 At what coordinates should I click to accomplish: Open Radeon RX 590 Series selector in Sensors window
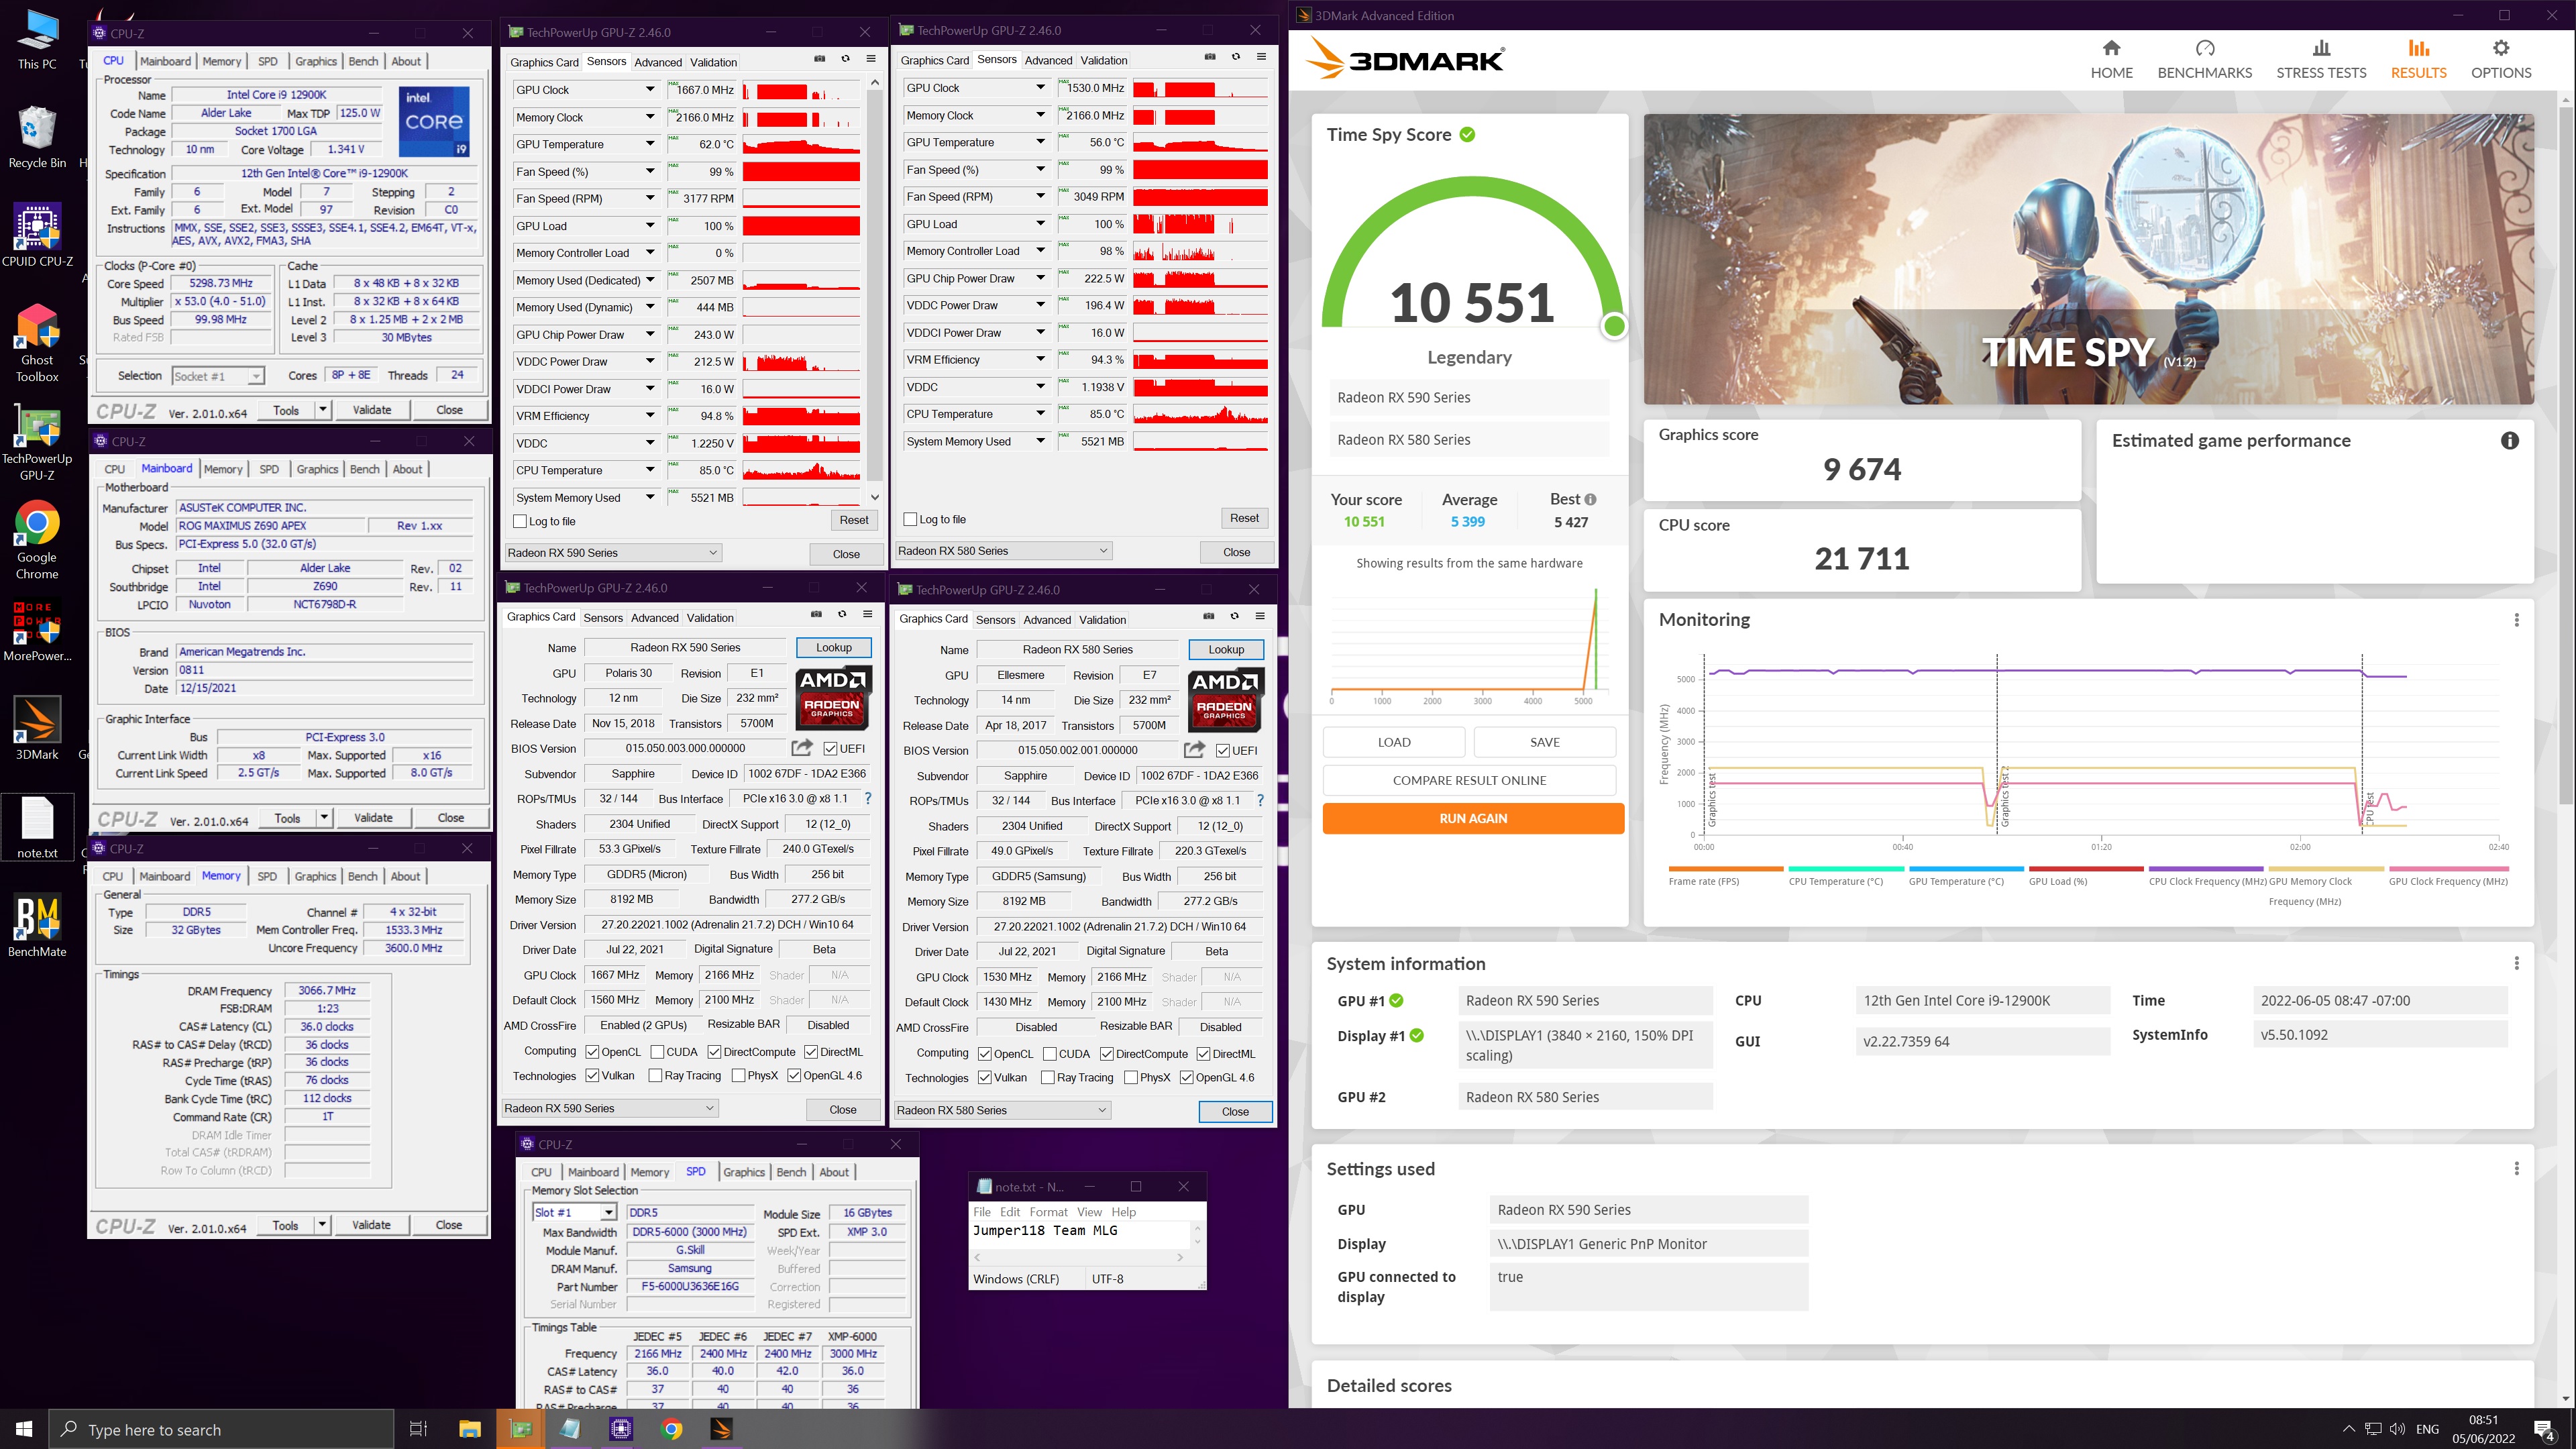[613, 553]
